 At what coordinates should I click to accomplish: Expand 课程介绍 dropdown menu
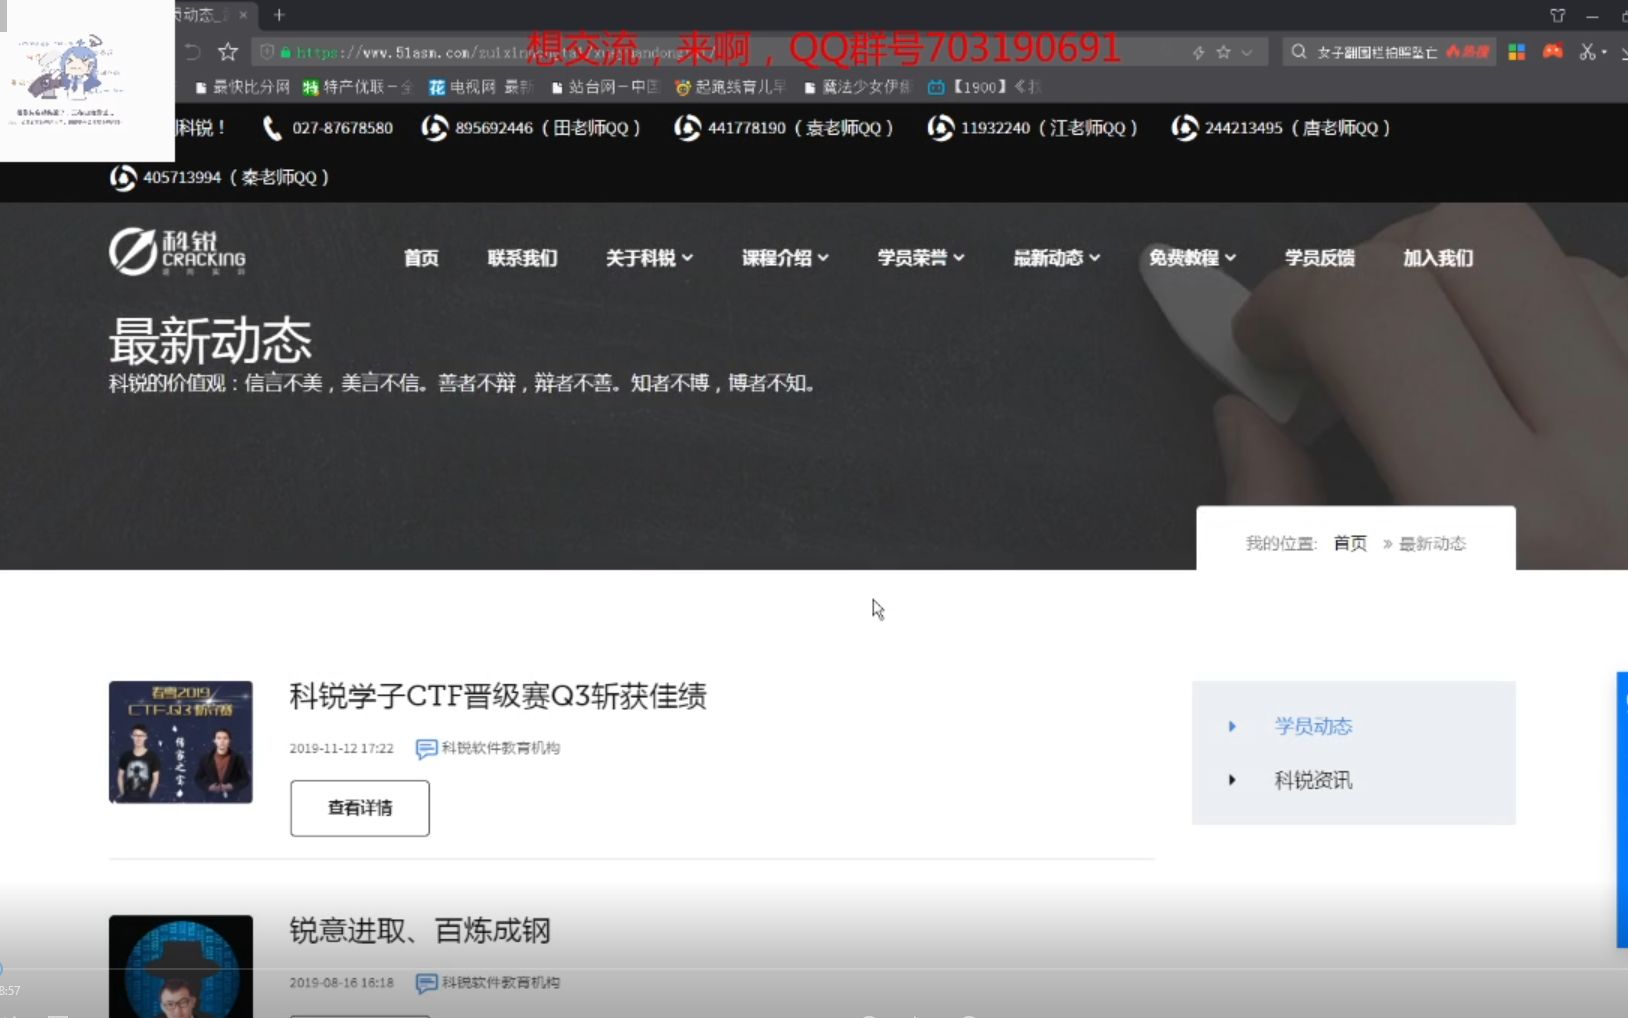pos(785,258)
